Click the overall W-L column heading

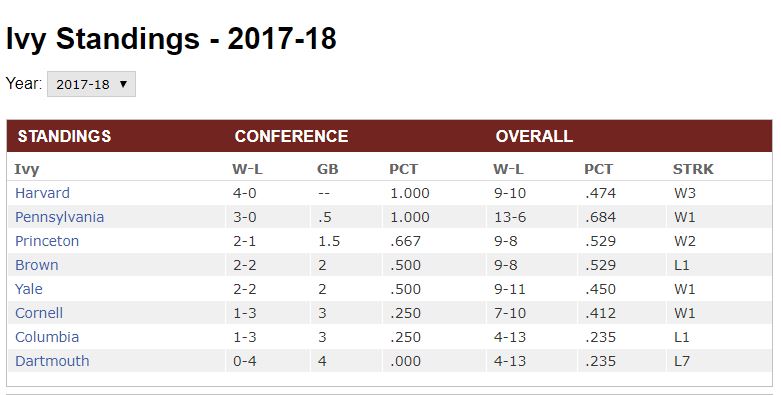[x=508, y=169]
